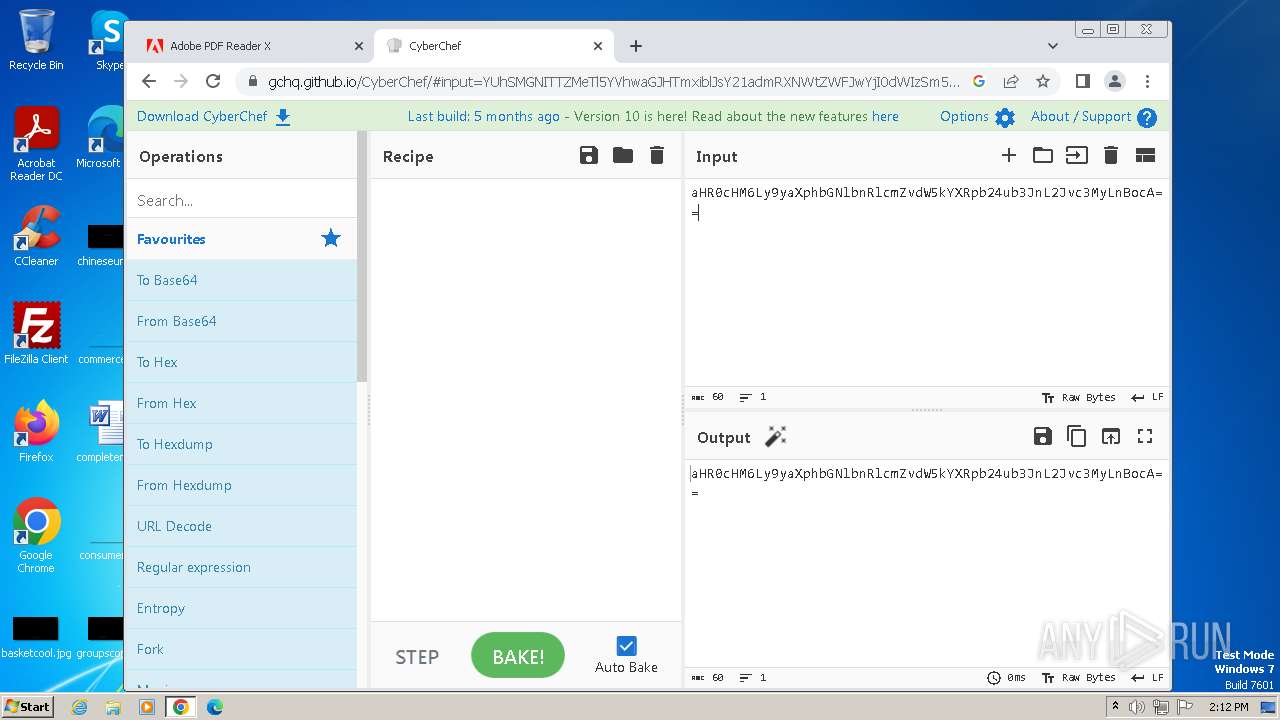Open the About / Support question icon
This screenshot has height=720, width=1280.
(1147, 117)
